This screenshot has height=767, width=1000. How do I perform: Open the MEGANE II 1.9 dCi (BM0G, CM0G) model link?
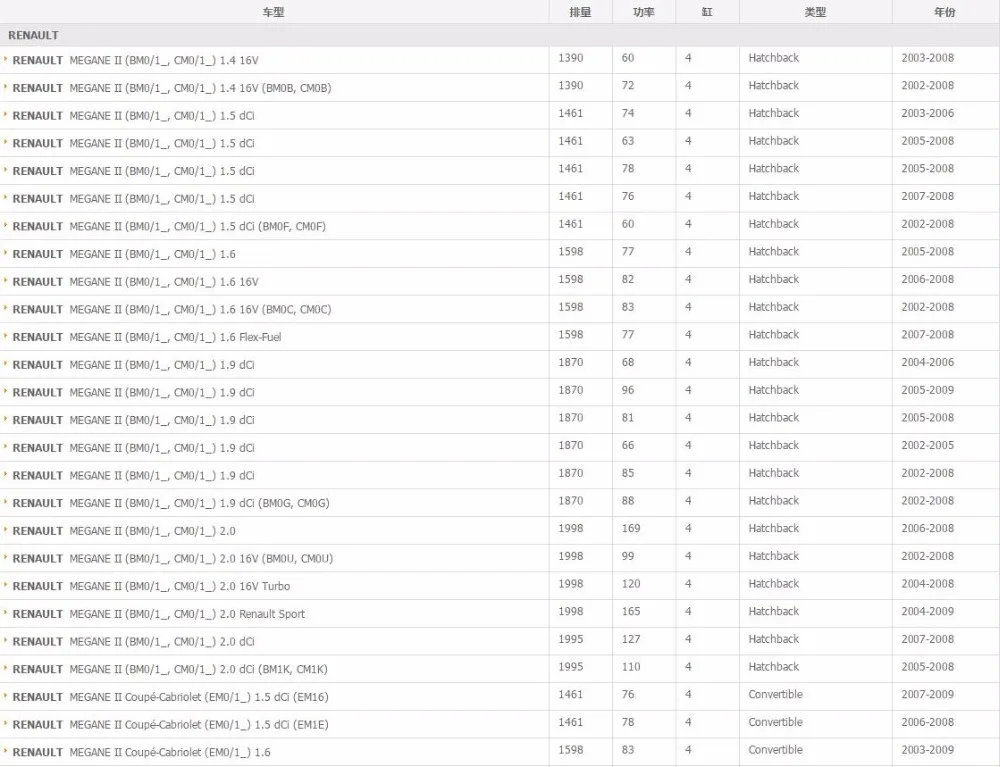point(171,503)
